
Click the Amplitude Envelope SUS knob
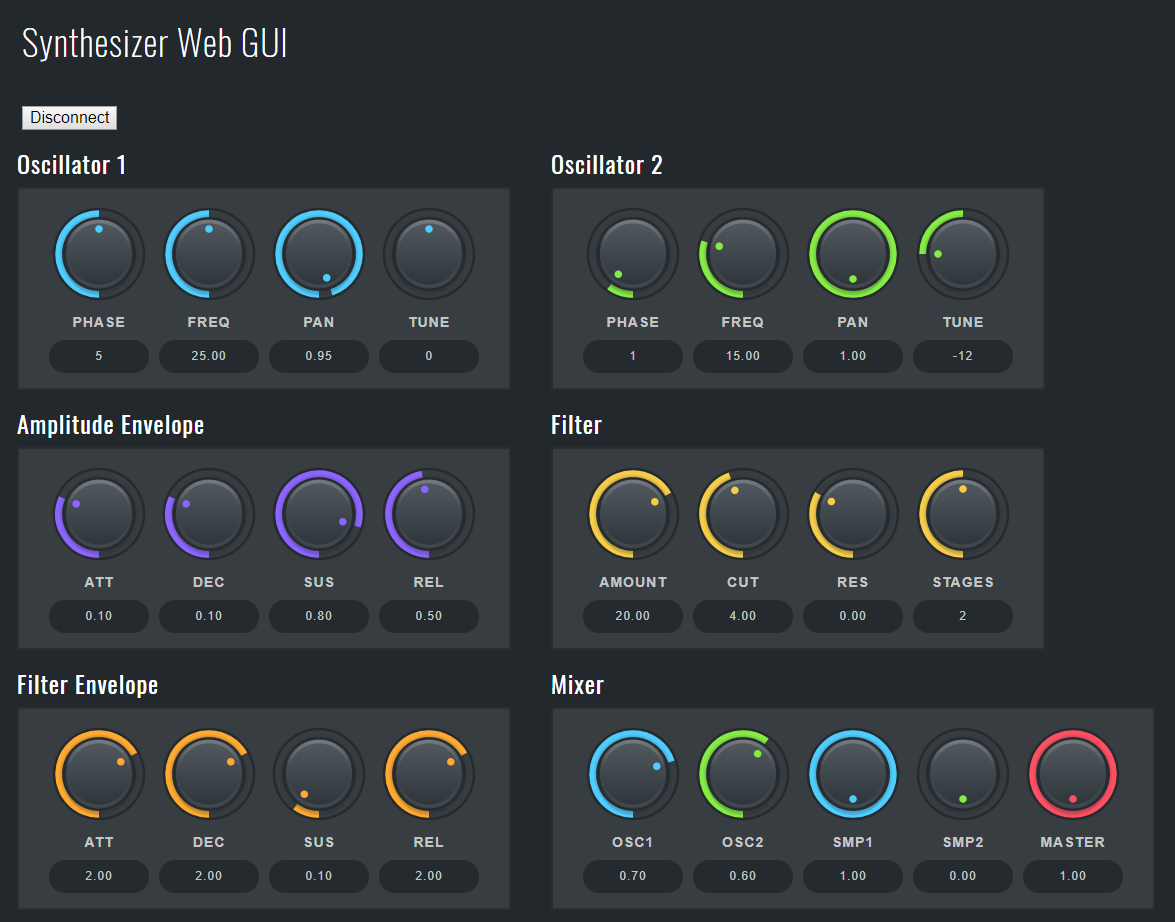click(319, 514)
